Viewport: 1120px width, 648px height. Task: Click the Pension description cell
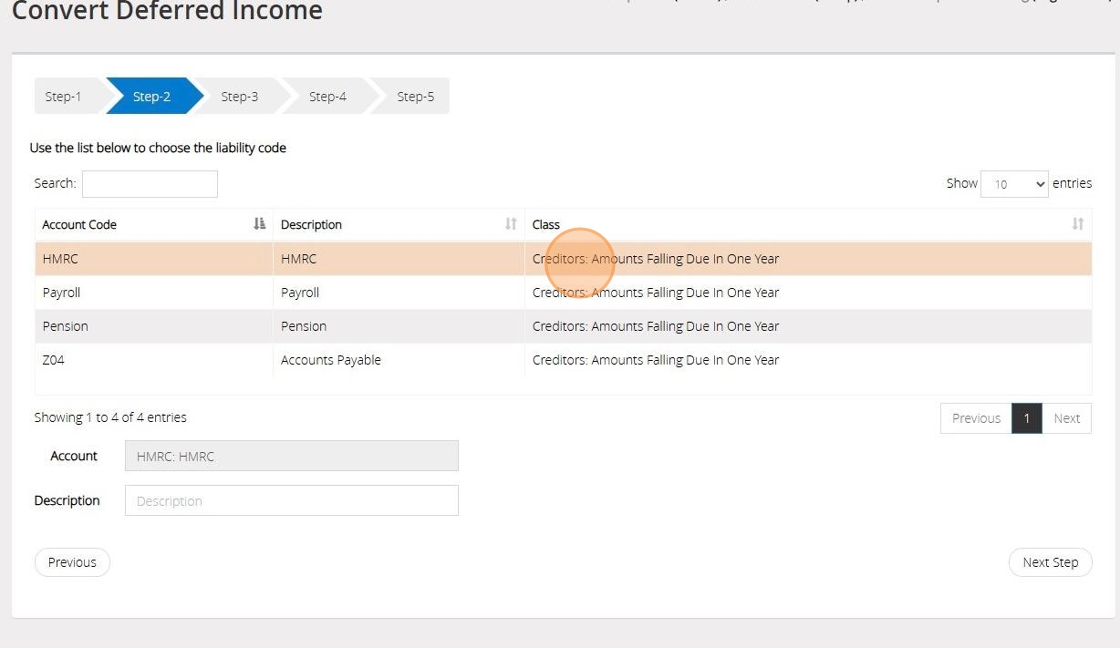pos(399,326)
